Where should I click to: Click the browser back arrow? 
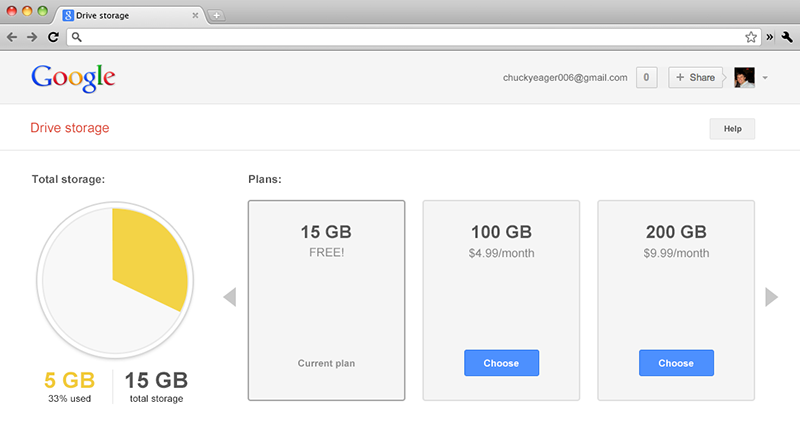12,37
